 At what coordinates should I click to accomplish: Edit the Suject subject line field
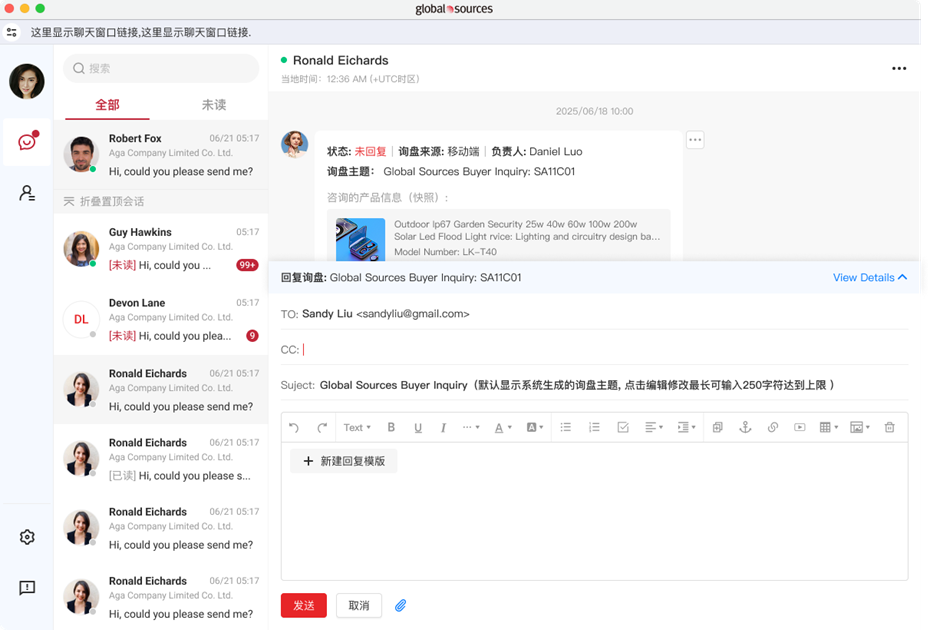coord(594,385)
